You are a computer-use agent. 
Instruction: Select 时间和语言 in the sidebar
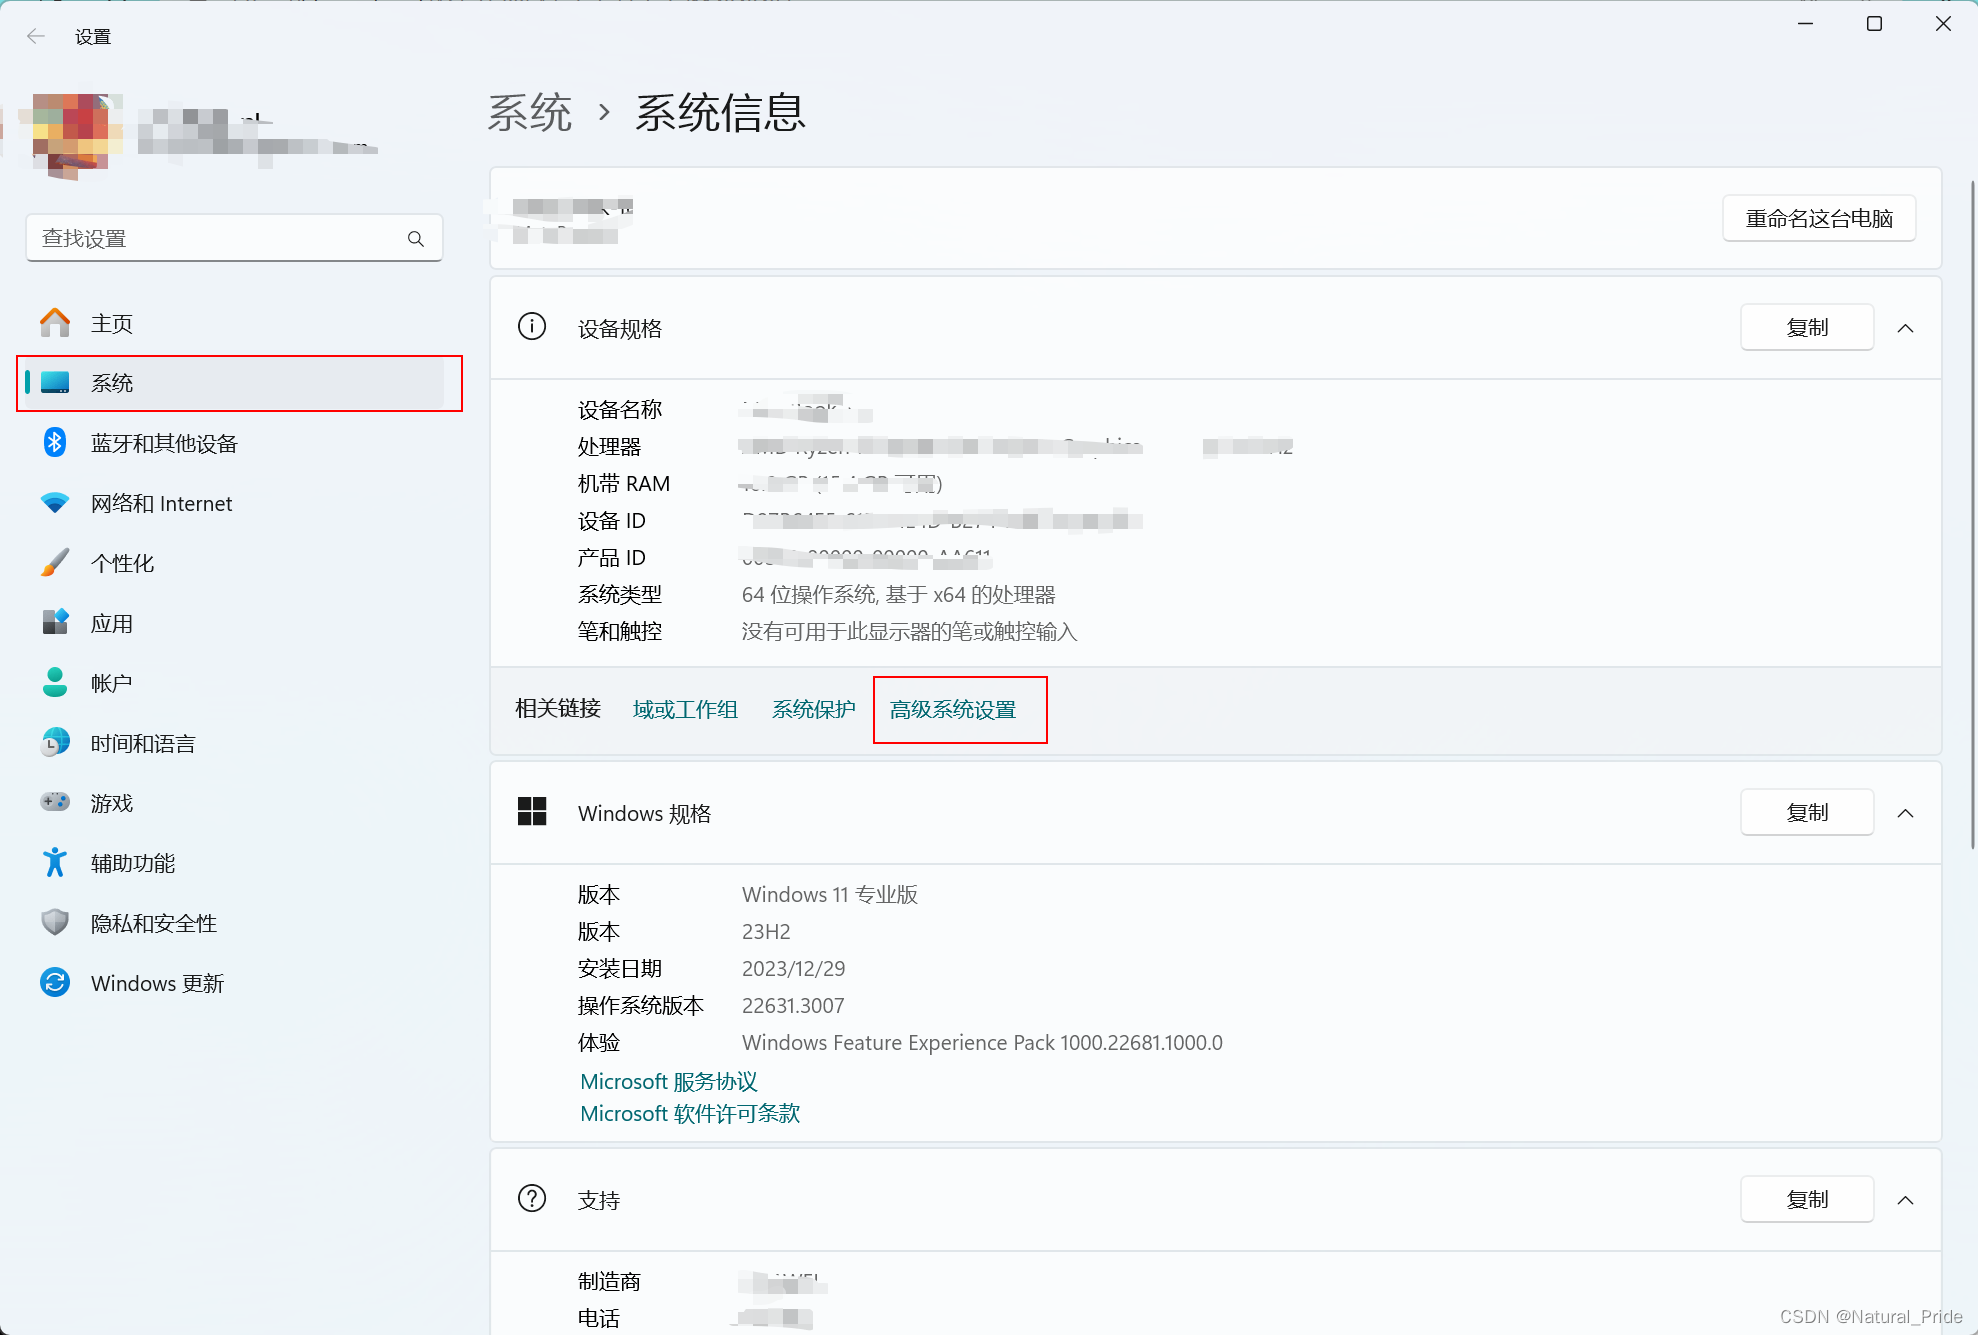(142, 744)
